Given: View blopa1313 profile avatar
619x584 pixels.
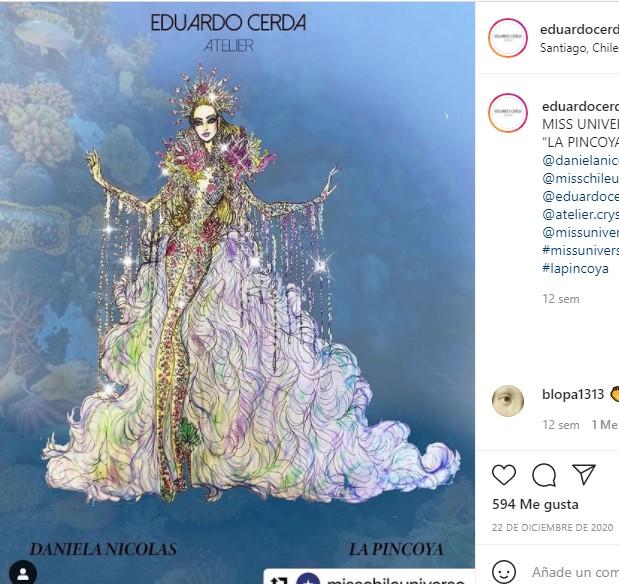Looking at the screenshot, I should pos(508,401).
